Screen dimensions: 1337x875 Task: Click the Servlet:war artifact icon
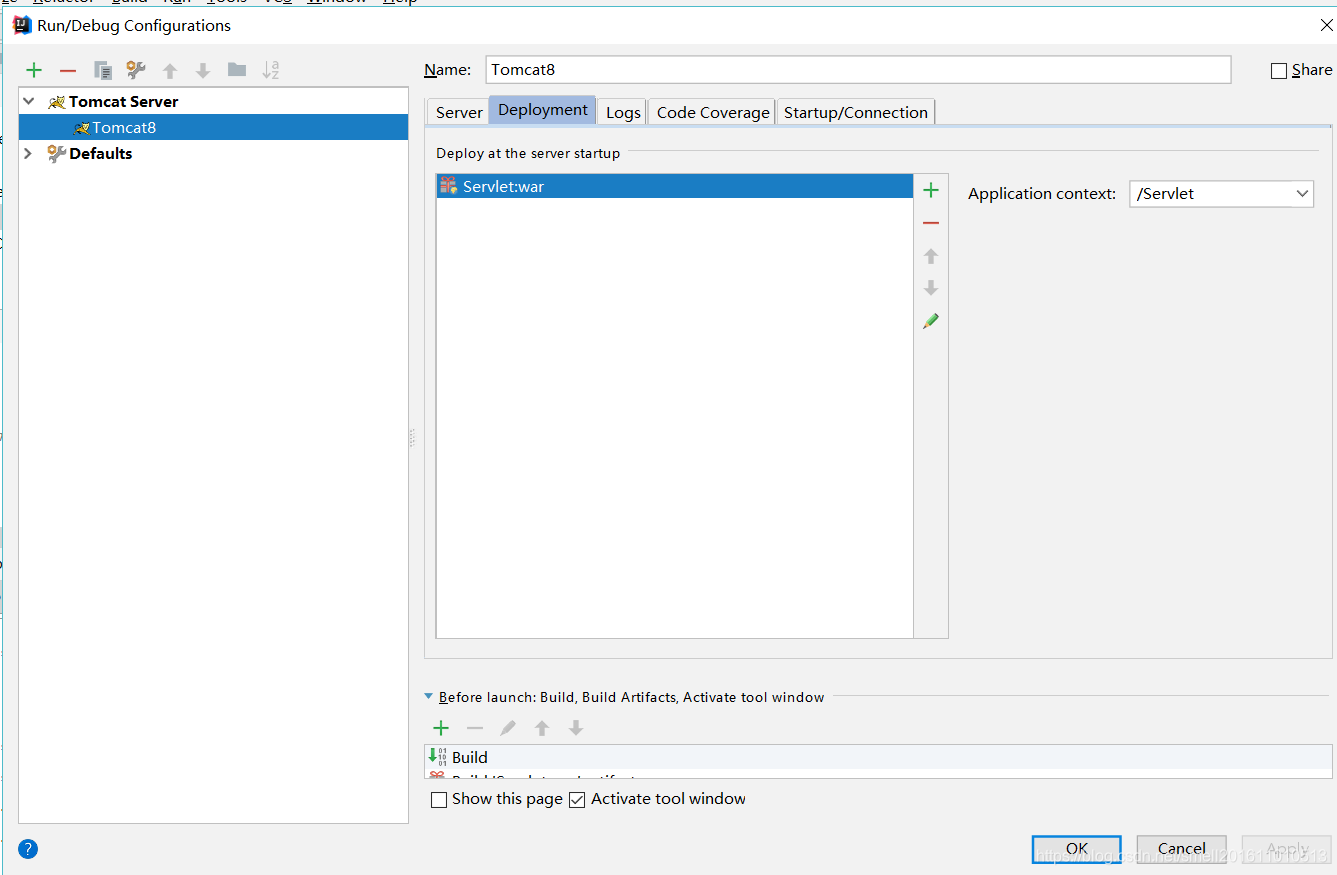449,186
